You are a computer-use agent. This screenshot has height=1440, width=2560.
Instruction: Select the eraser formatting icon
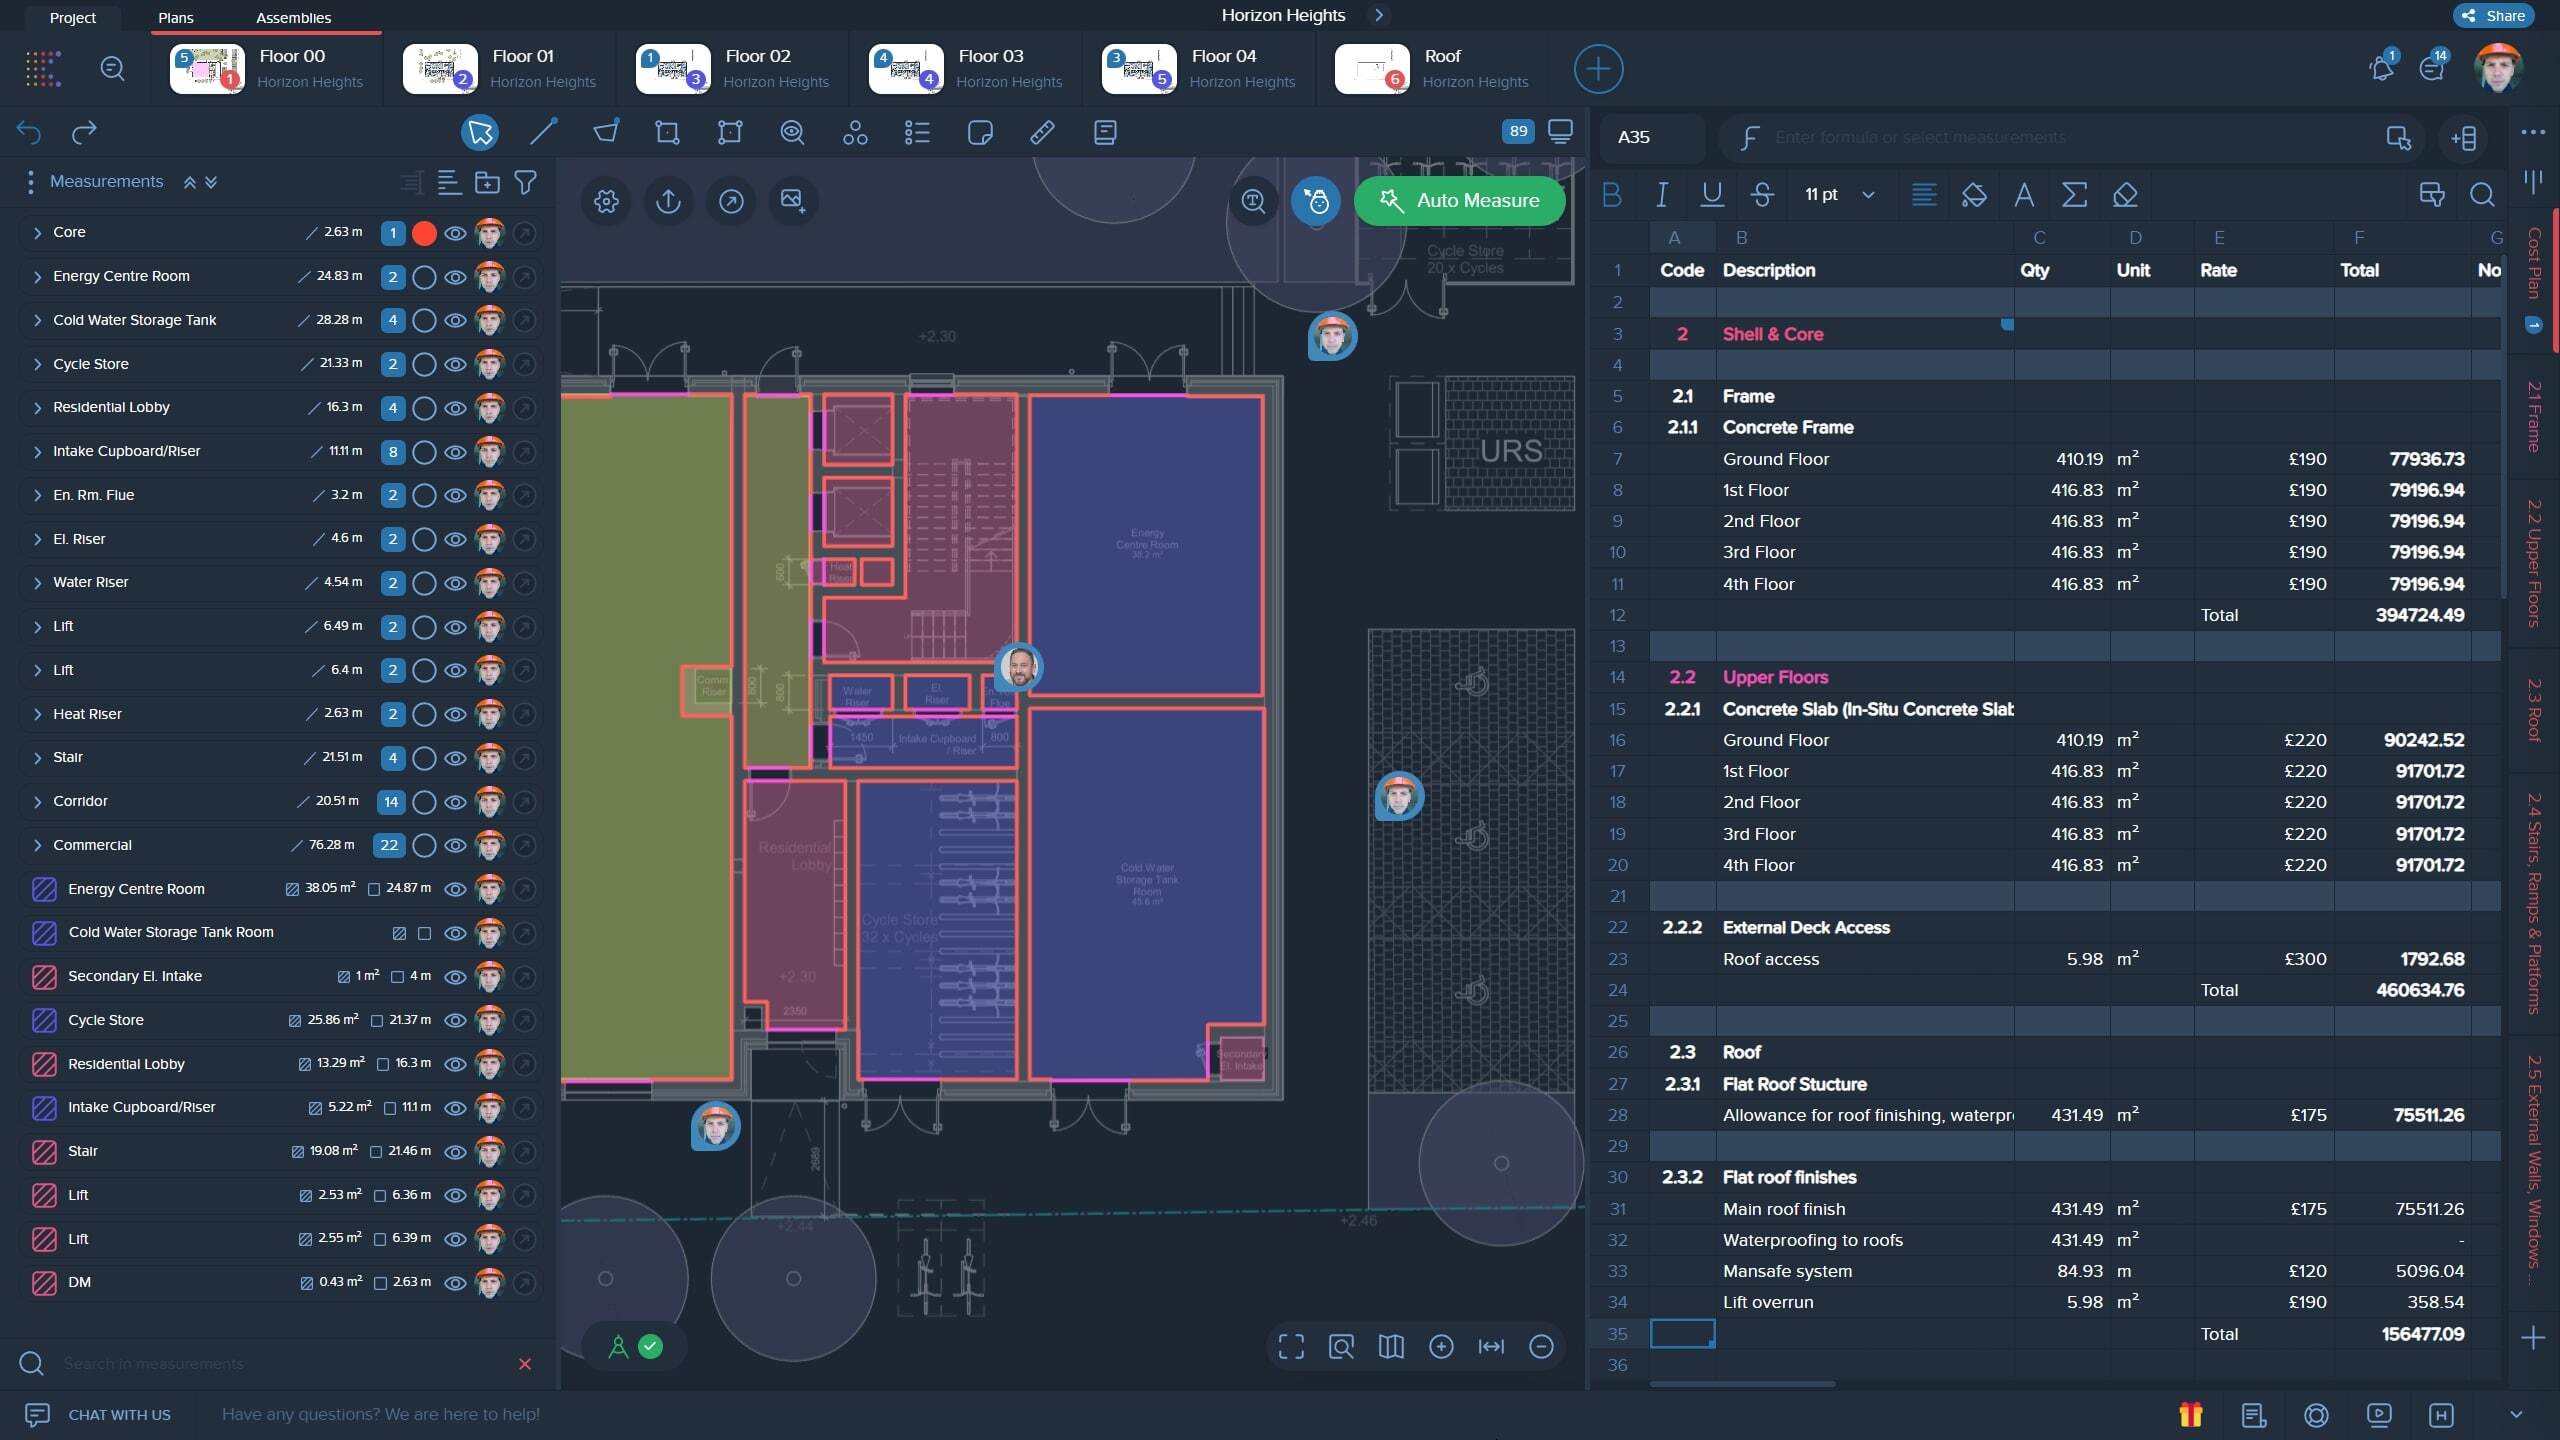[2125, 195]
